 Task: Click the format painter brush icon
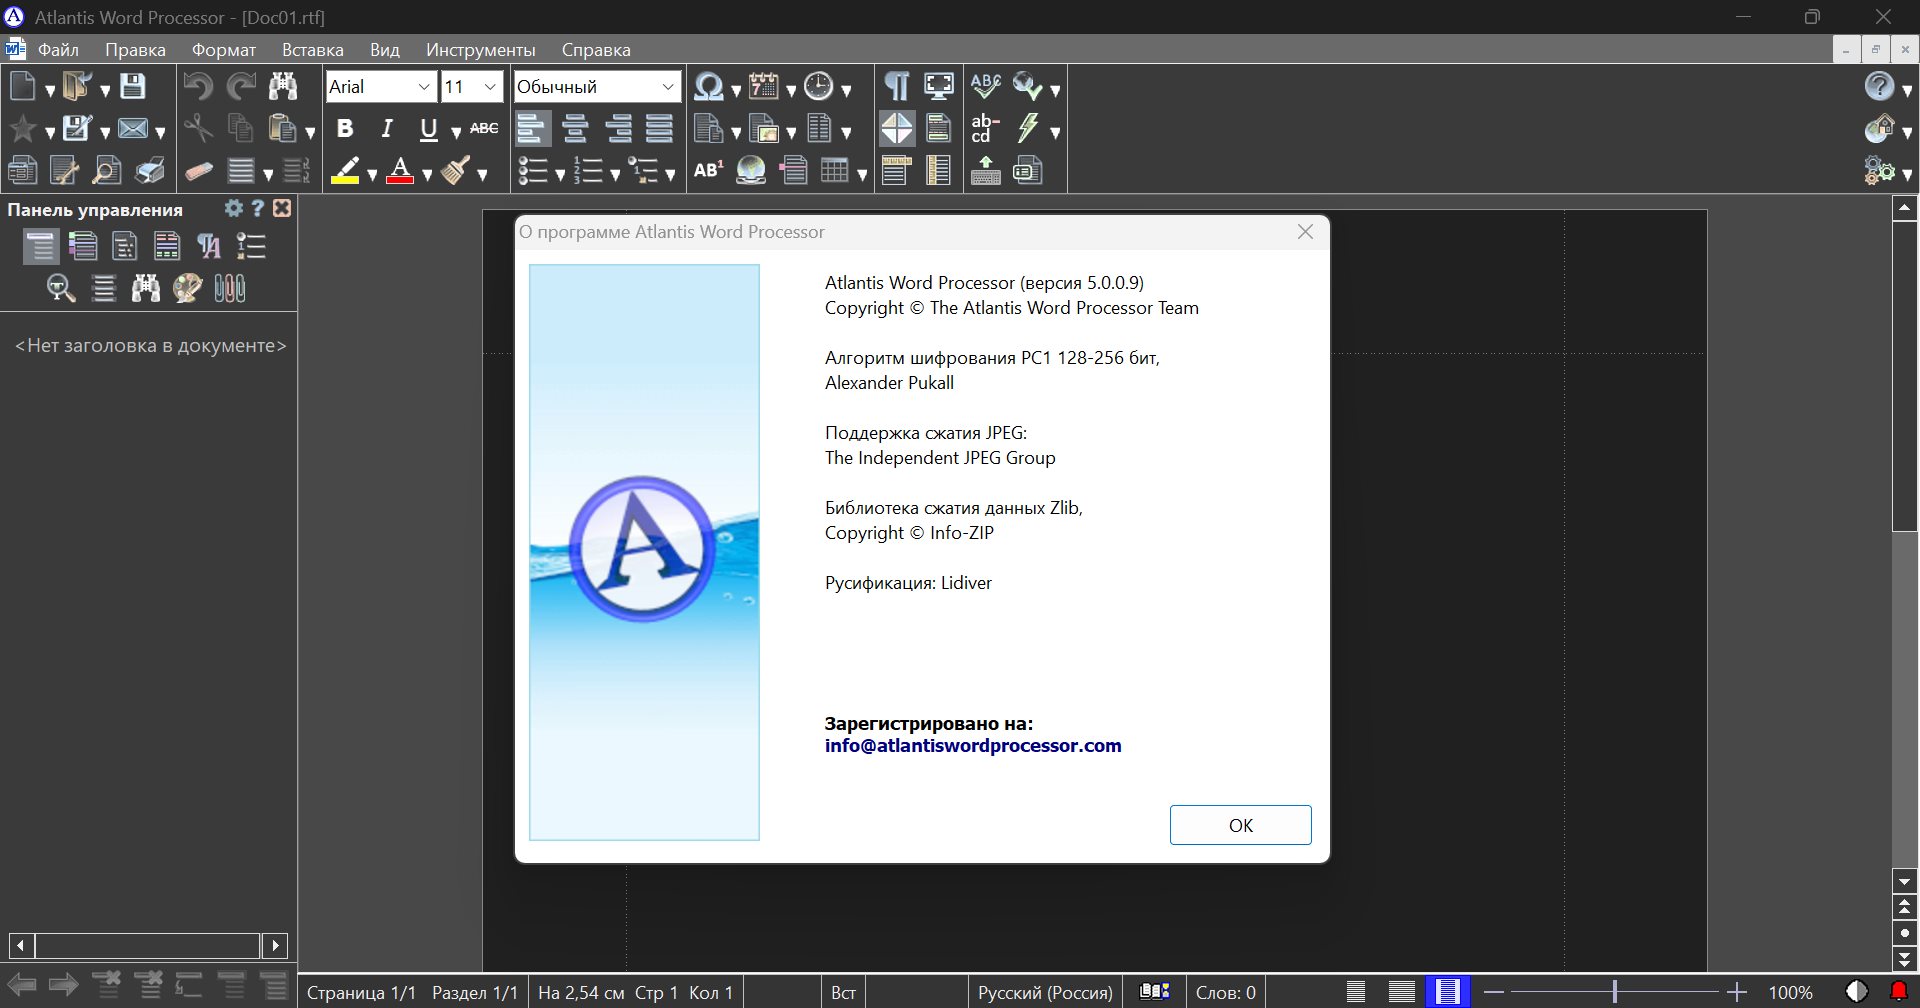[457, 171]
